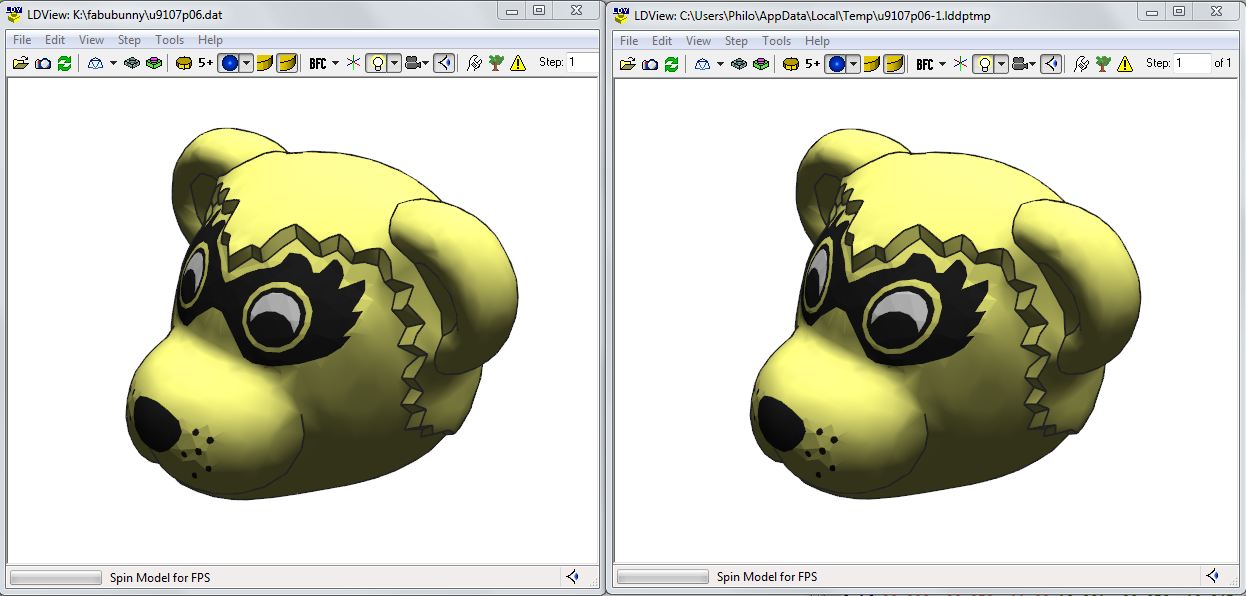The image size is (1246, 596).
Task: Click the Step number field in left window
Action: tap(583, 62)
